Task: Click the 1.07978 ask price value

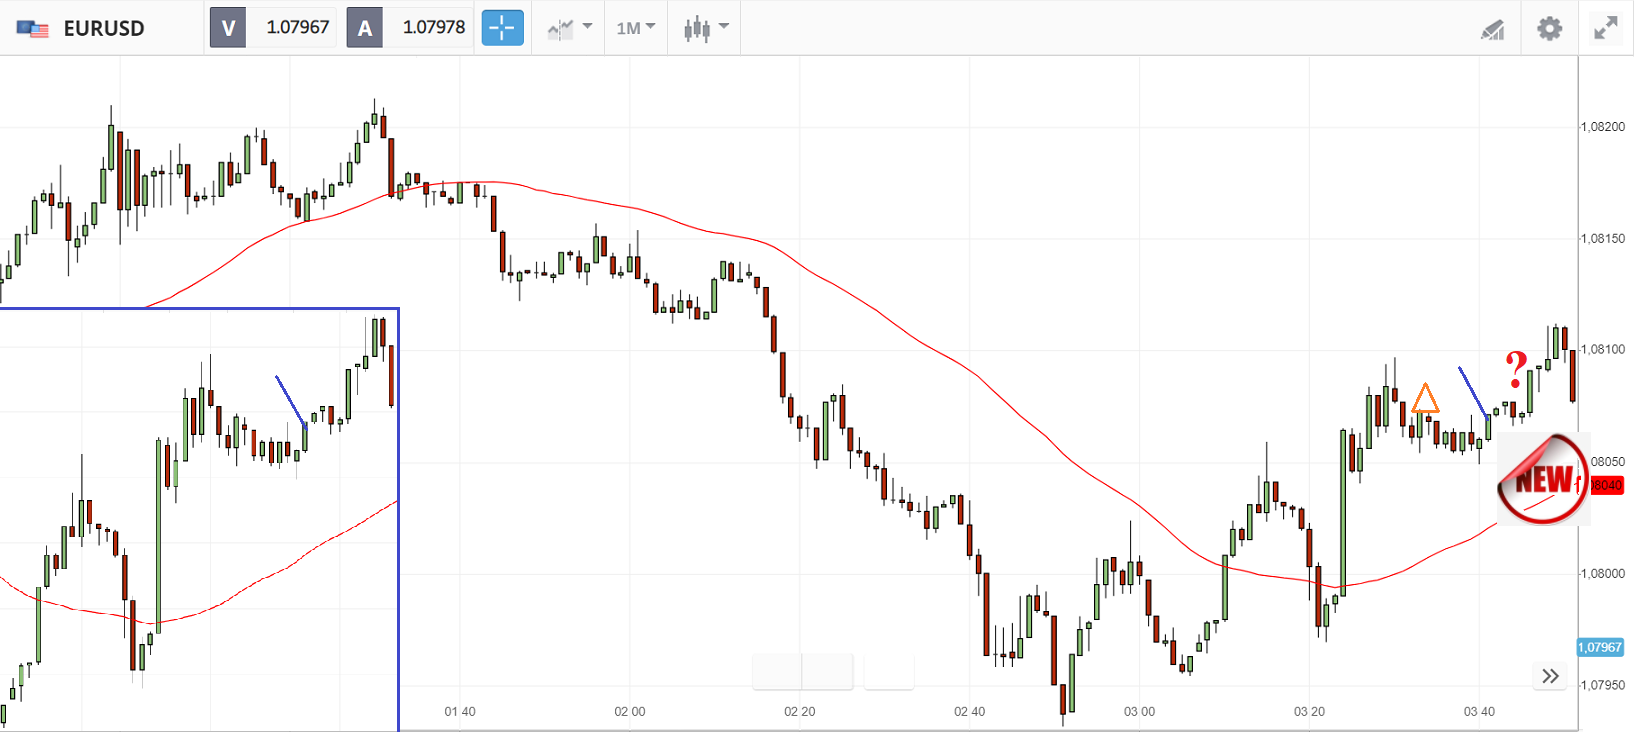Action: tap(433, 28)
